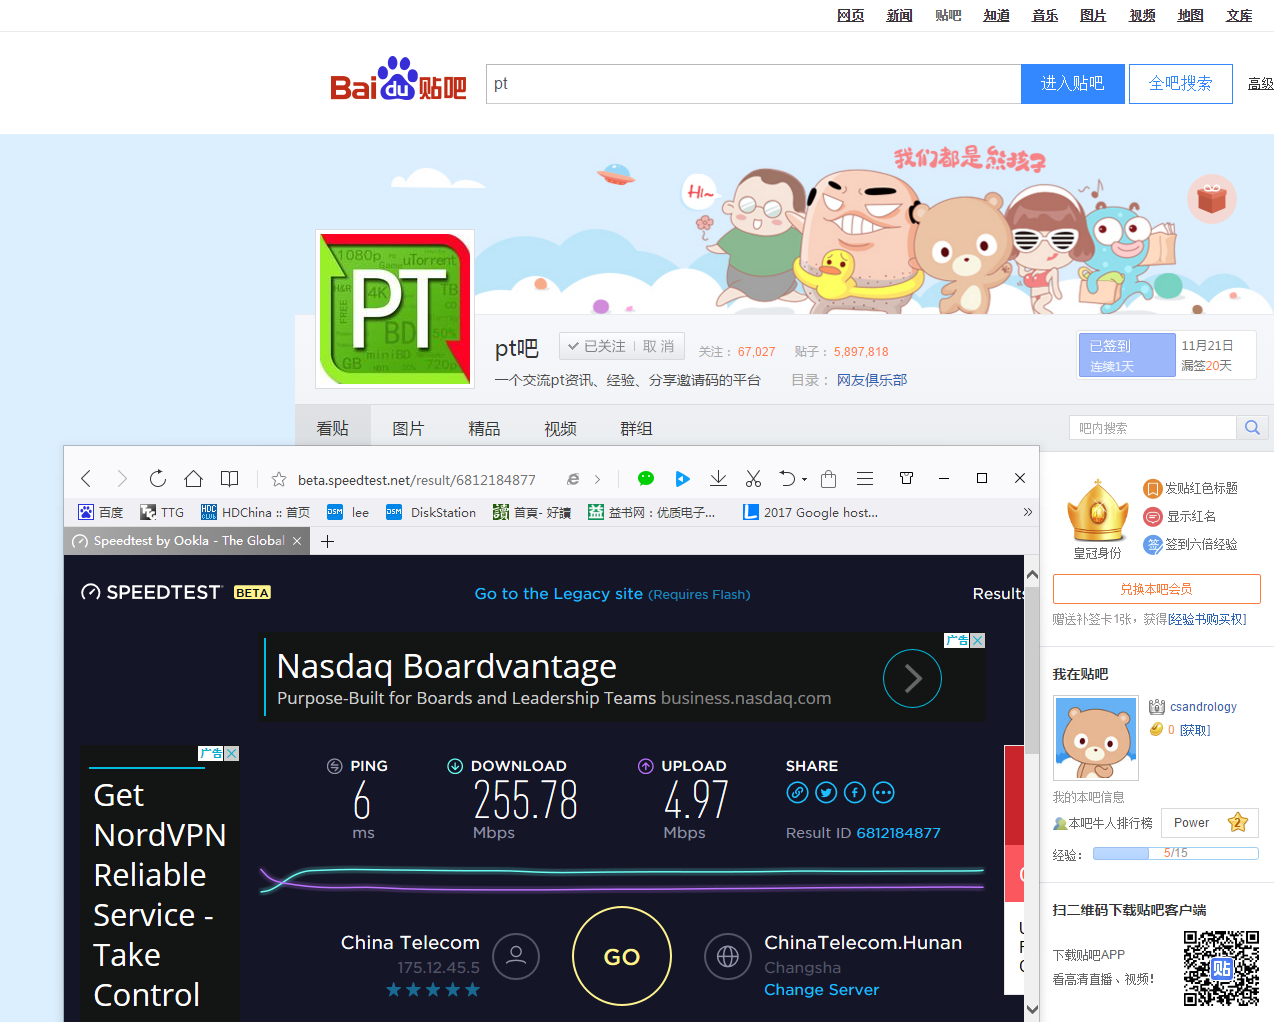
Task: Open the blue video player toolbar icon
Action: pos(682,479)
